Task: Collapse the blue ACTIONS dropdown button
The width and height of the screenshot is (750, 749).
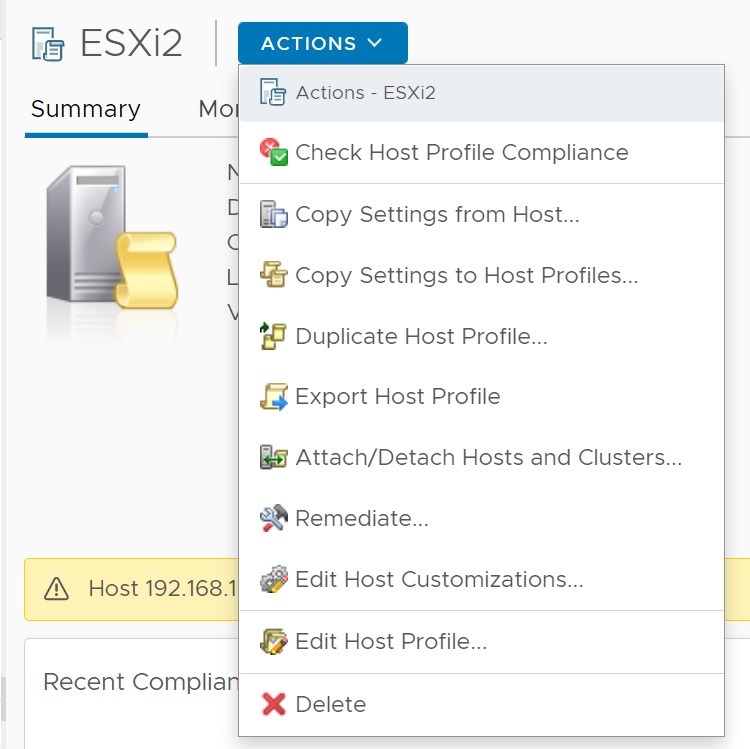Action: pyautogui.click(x=322, y=43)
